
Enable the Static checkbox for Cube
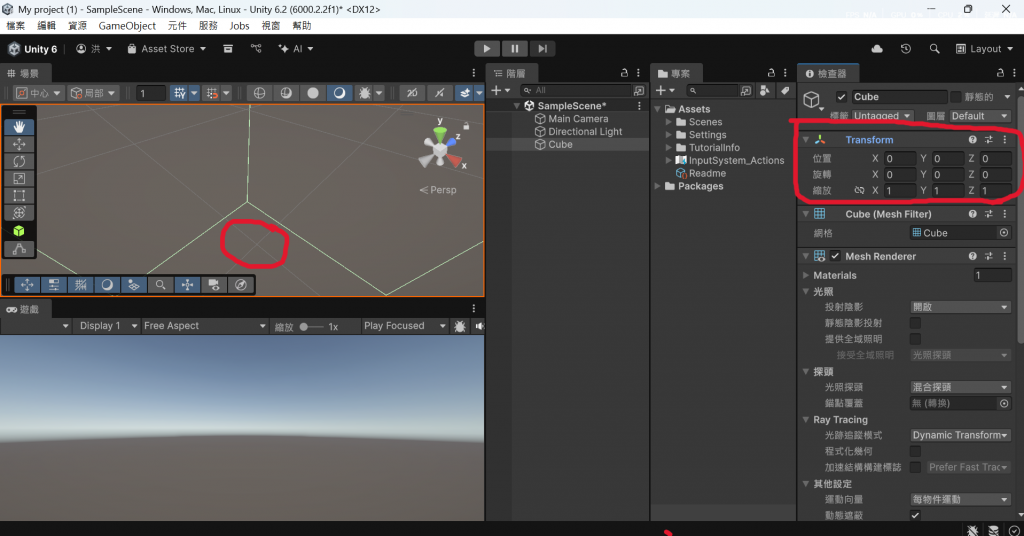956,97
